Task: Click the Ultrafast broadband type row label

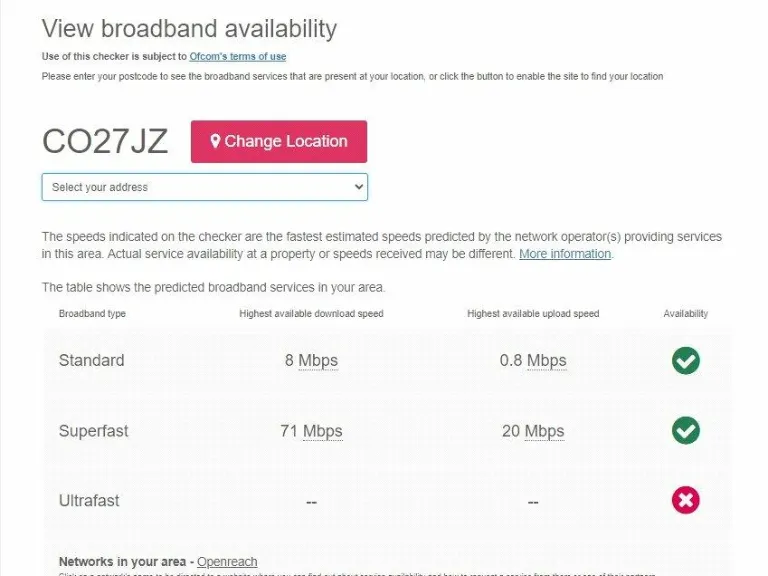Action: click(x=89, y=500)
